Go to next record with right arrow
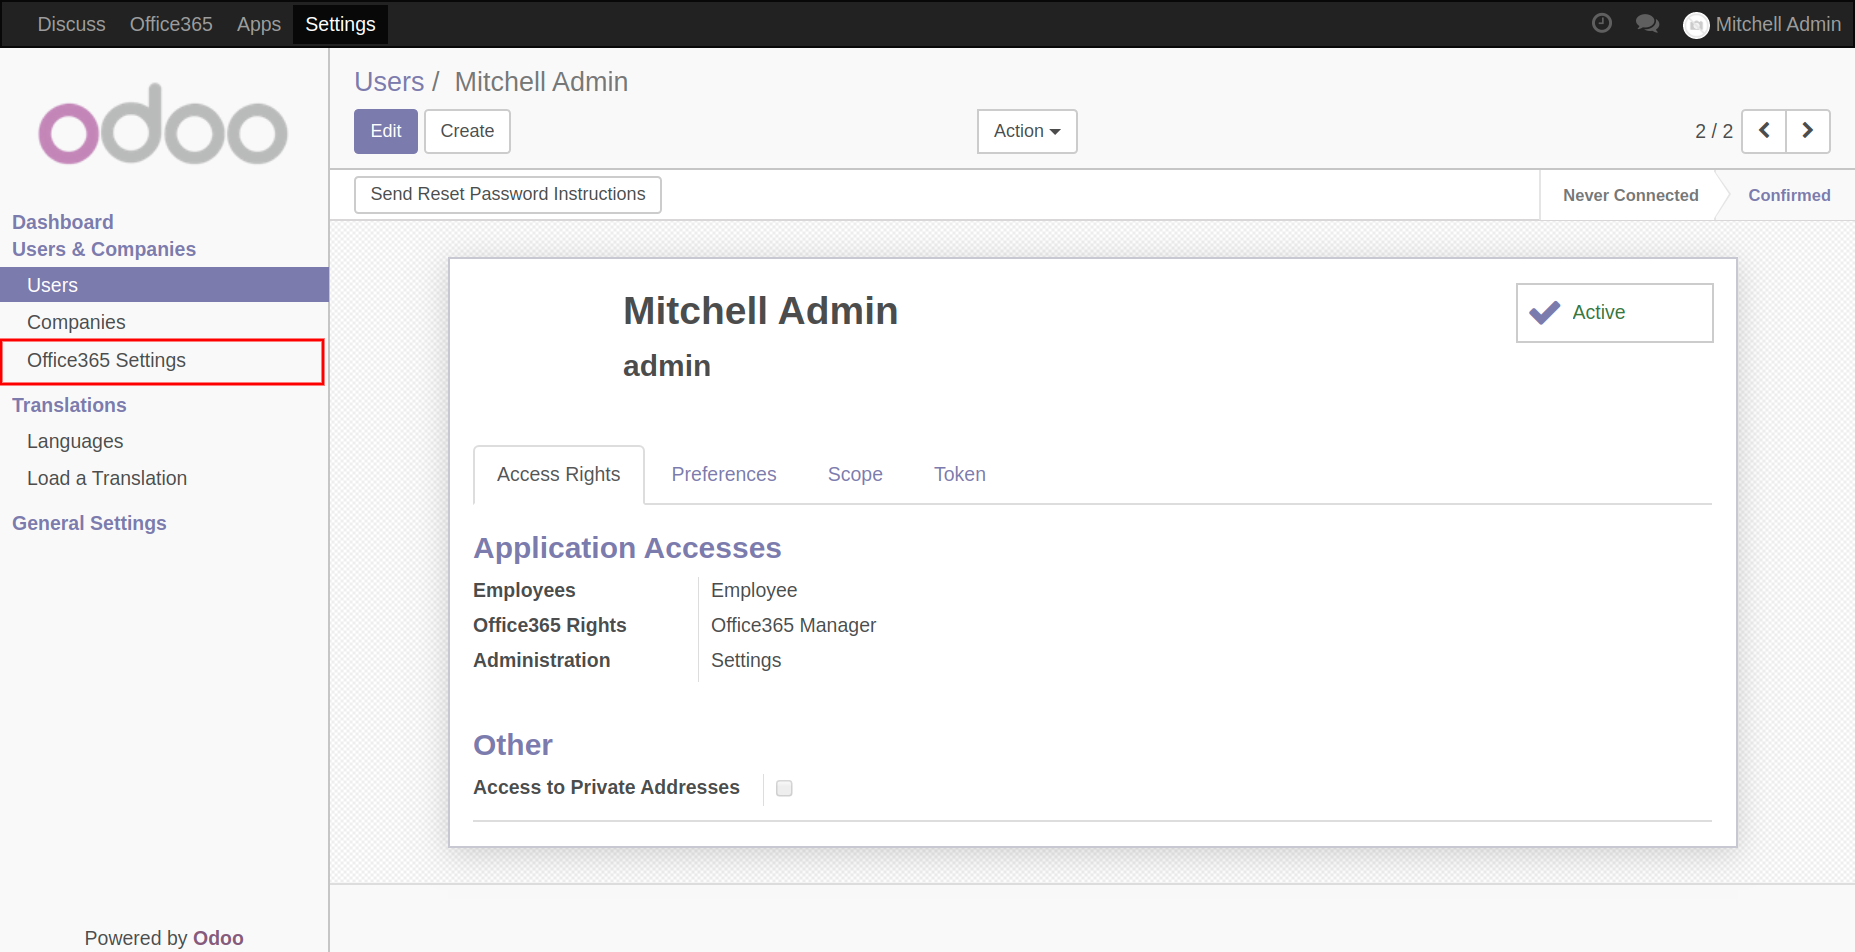The image size is (1855, 952). pos(1808,131)
